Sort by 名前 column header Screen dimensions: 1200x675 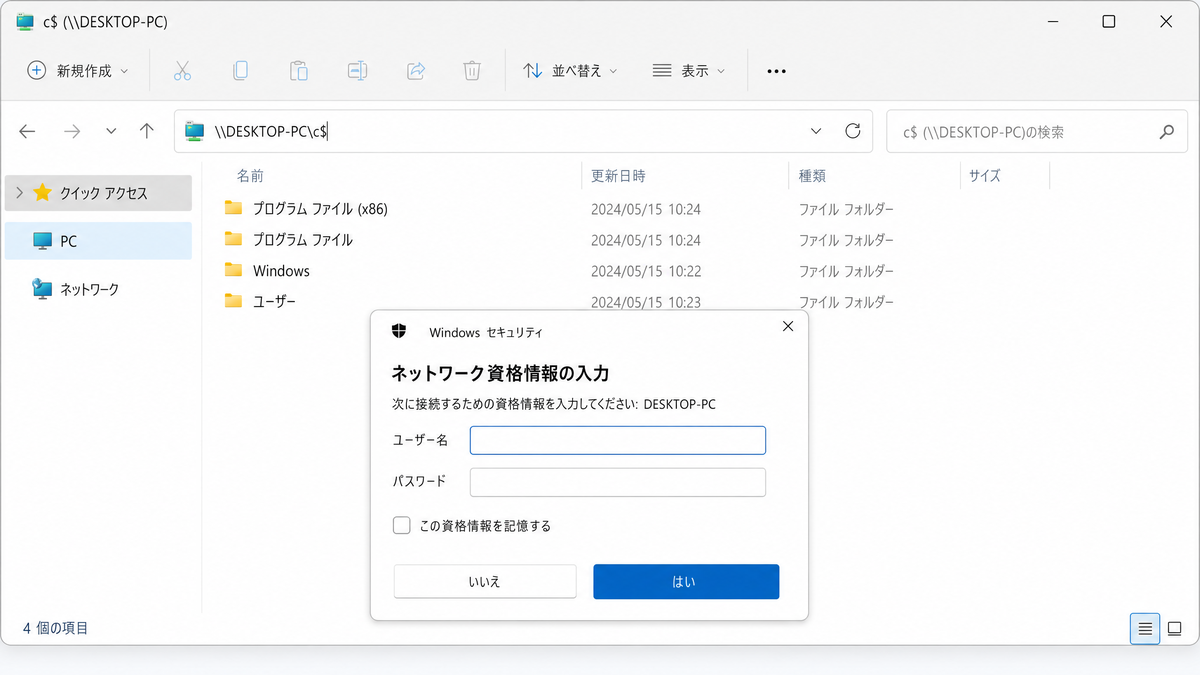[x=250, y=175]
